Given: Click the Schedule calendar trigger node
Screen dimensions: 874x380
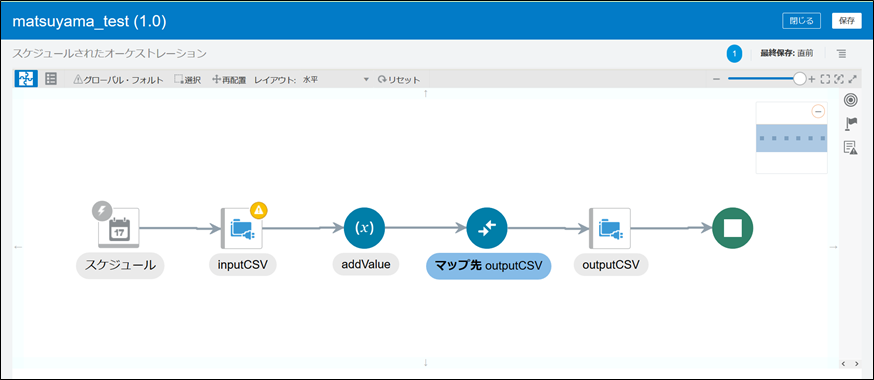Looking at the screenshot, I should coord(119,227).
